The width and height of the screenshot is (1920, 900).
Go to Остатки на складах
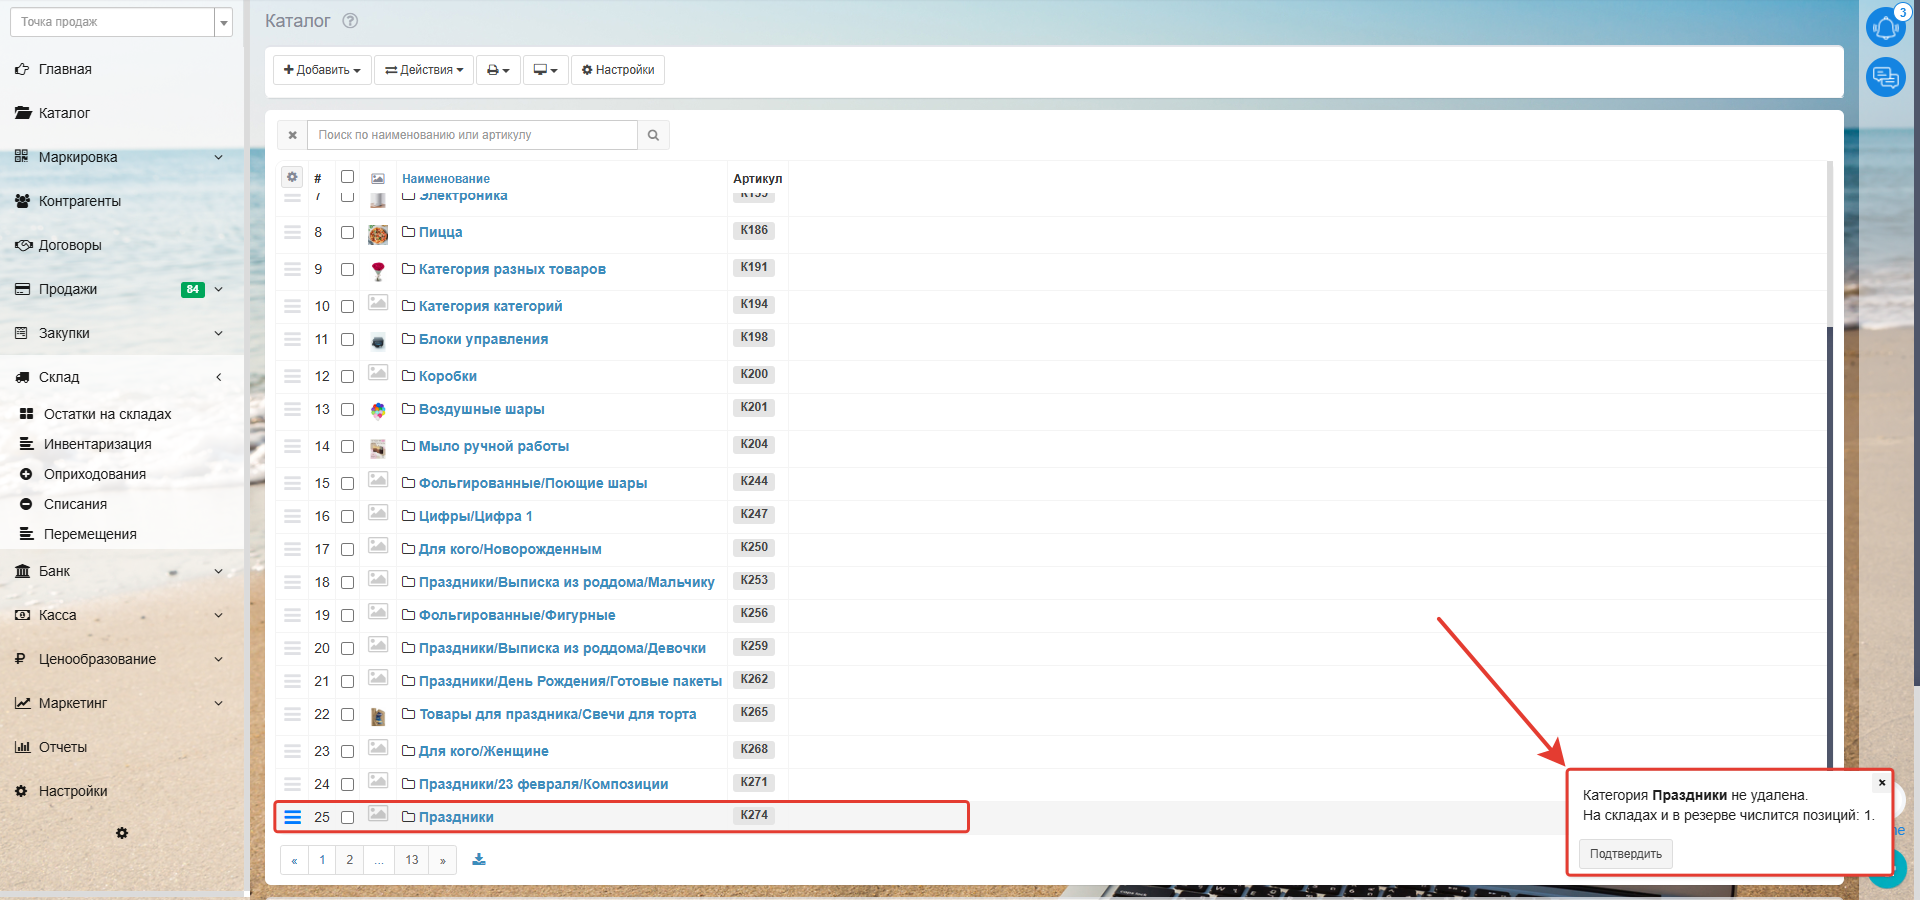click(107, 414)
